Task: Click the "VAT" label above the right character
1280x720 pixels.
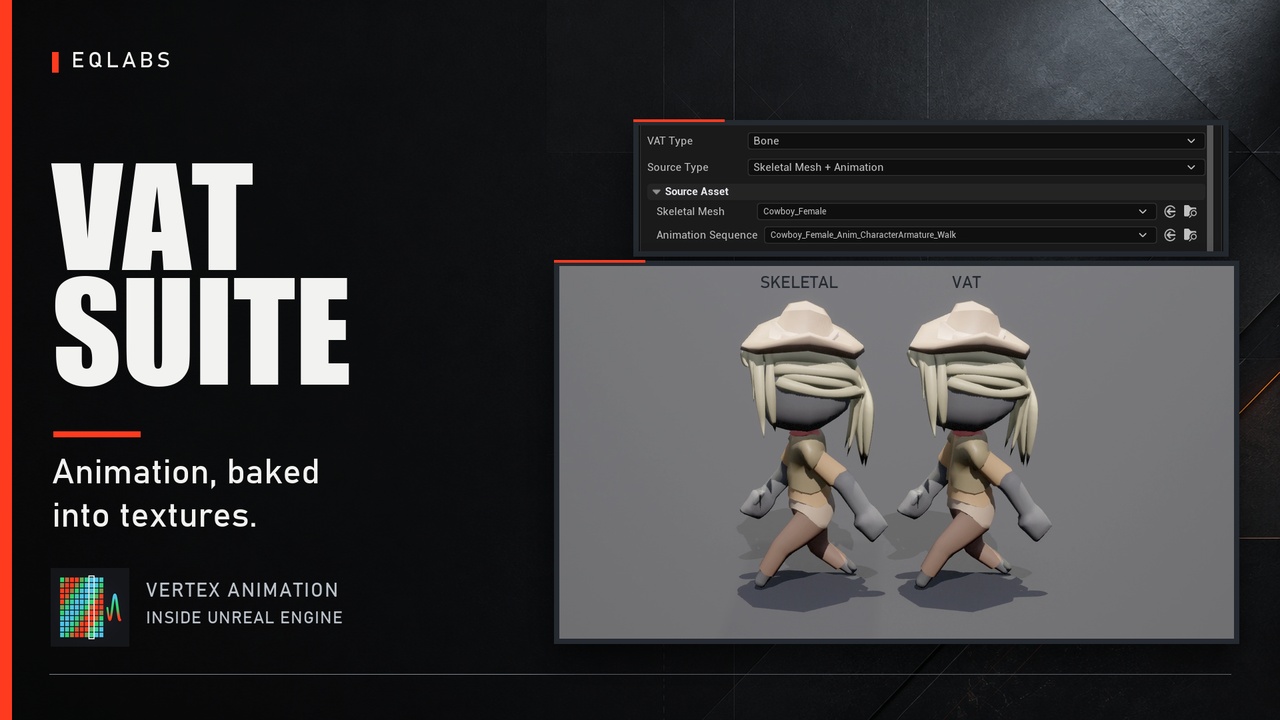Action: point(966,282)
